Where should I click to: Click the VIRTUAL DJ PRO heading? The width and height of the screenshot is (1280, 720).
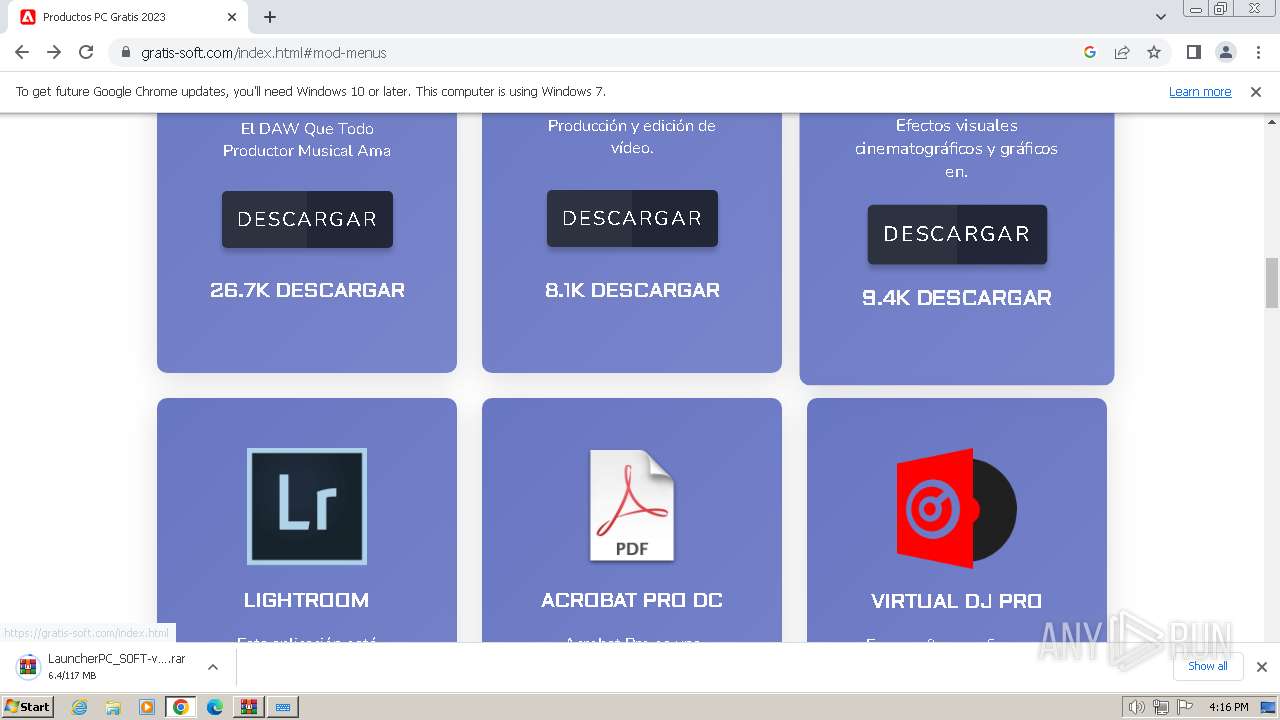click(x=957, y=601)
